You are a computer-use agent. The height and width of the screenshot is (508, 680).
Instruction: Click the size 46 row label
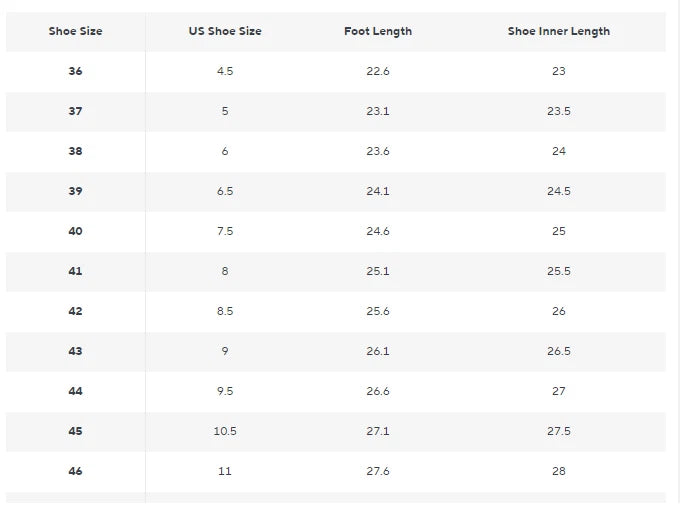pos(75,471)
